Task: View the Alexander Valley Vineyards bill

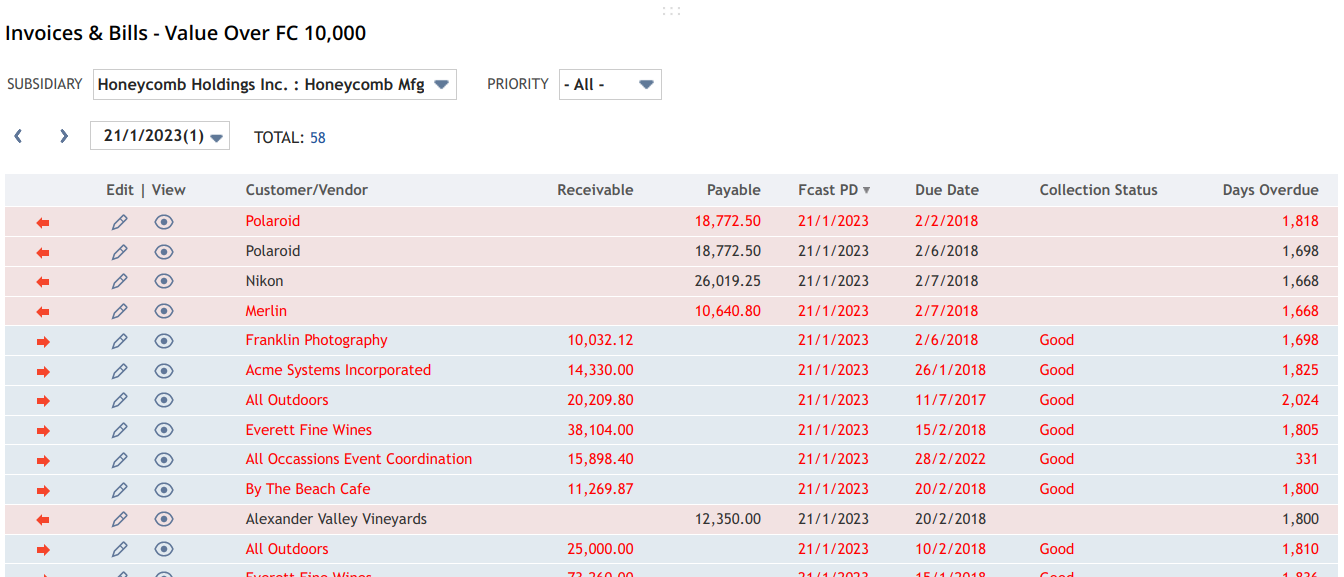Action: [164, 520]
